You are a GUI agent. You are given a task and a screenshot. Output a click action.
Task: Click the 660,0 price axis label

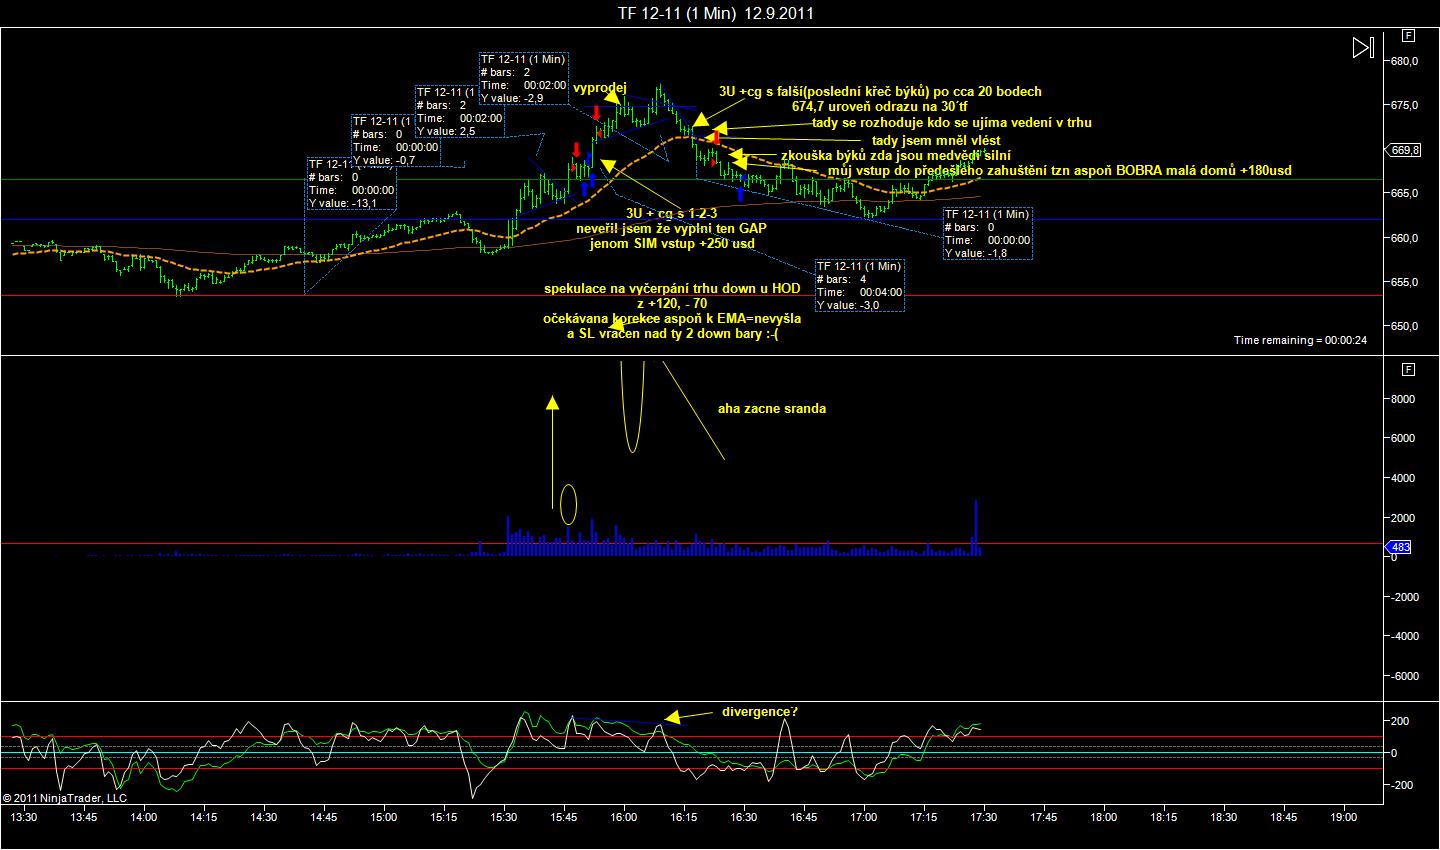1405,238
